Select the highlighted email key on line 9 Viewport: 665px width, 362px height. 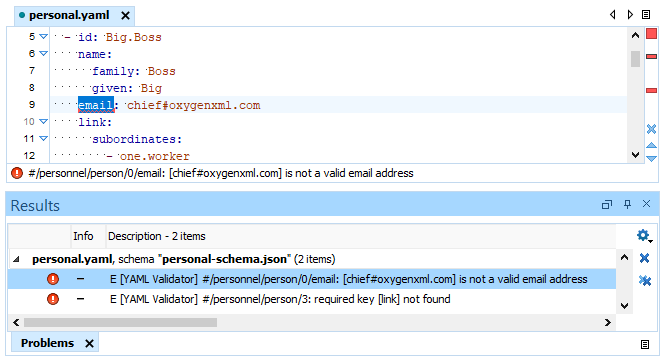(96, 105)
